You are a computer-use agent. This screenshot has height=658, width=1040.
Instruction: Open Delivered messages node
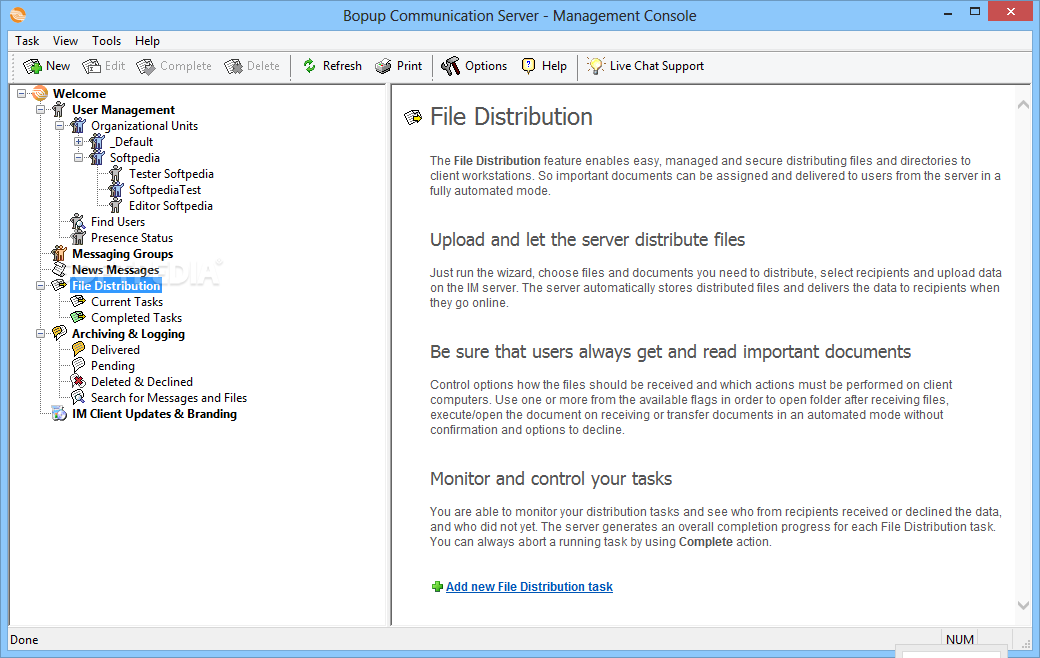tap(115, 350)
